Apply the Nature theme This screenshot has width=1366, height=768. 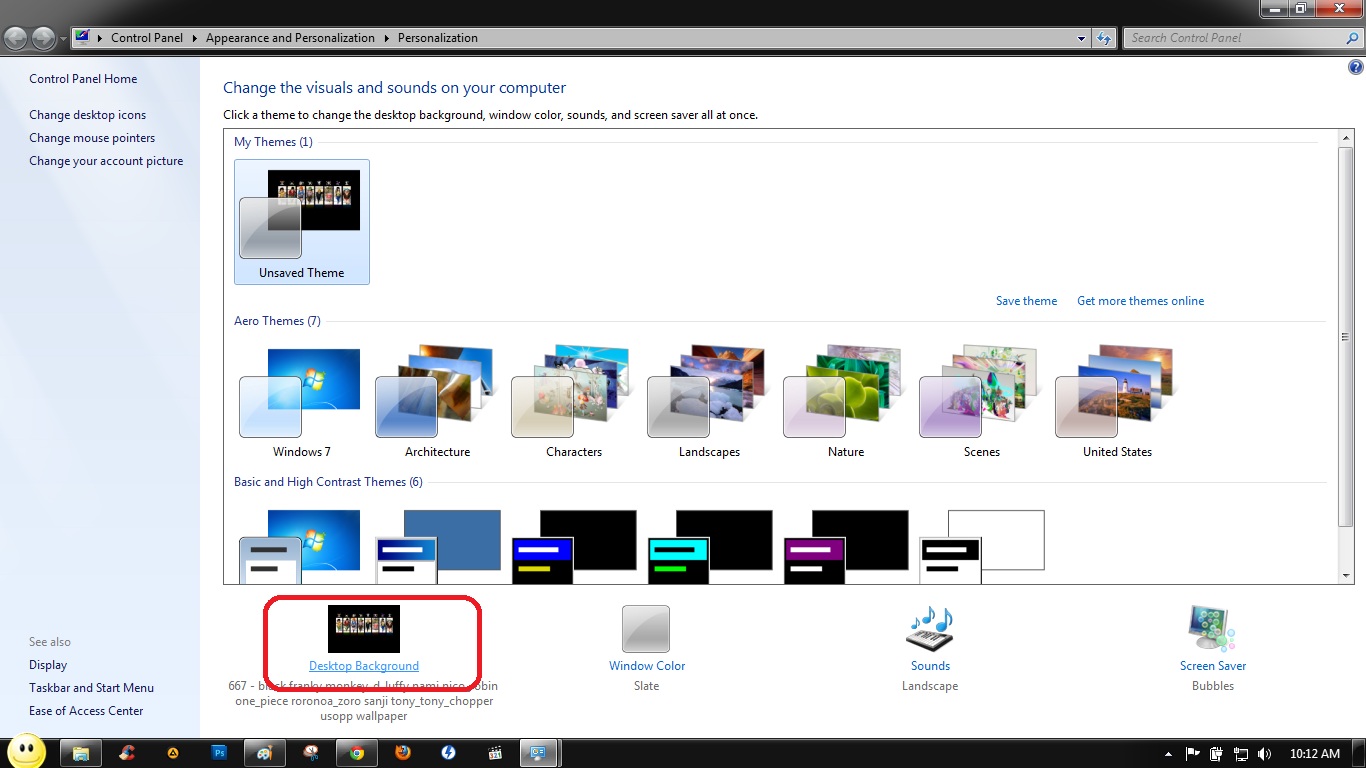pos(845,402)
